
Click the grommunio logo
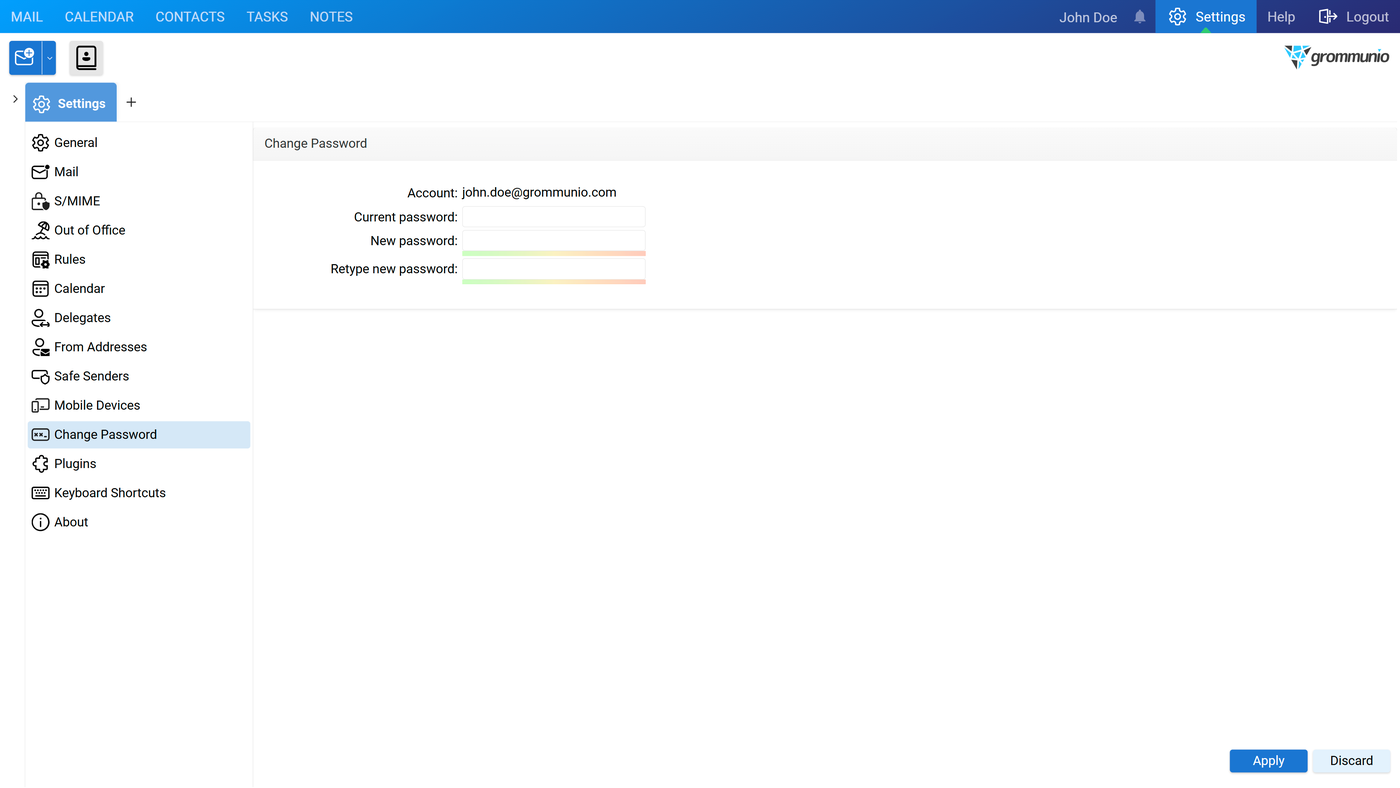point(1337,56)
